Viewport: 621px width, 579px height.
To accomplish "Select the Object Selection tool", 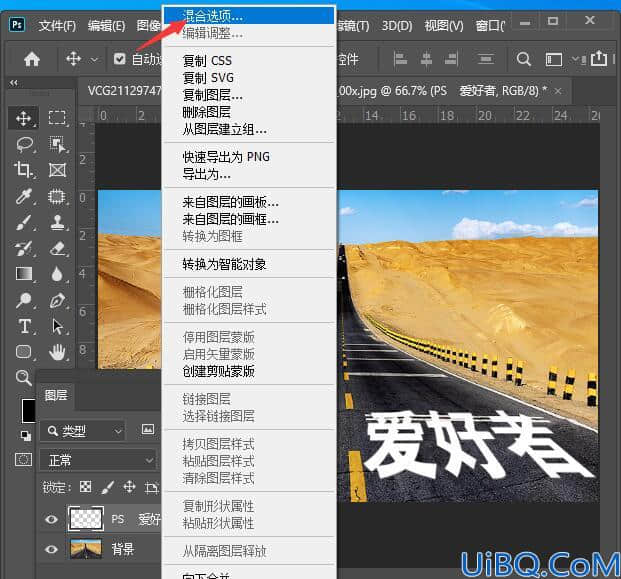I will (x=57, y=144).
